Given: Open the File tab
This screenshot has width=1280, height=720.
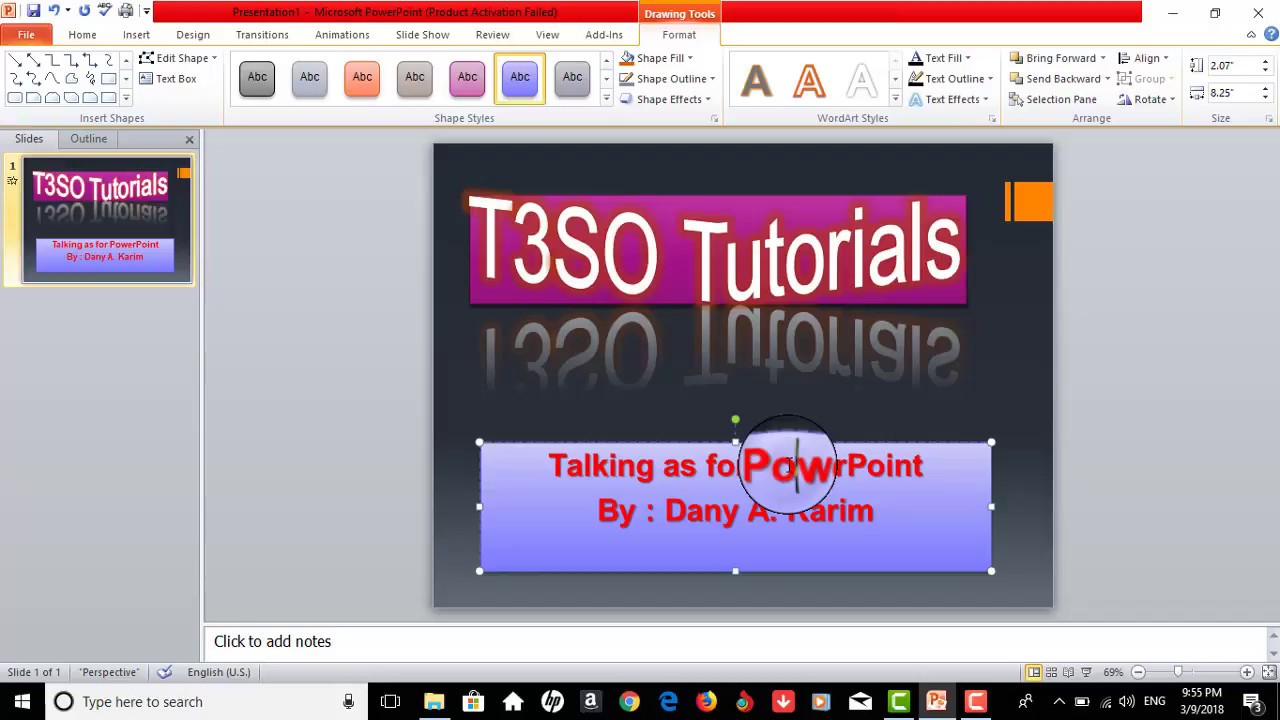Looking at the screenshot, I should point(26,34).
